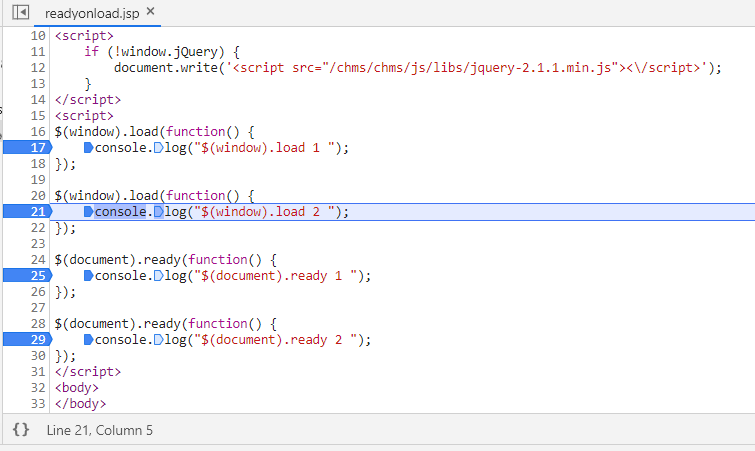Click solid inline breakpoint marker on line 21
The image size is (755, 451).
click(89, 211)
